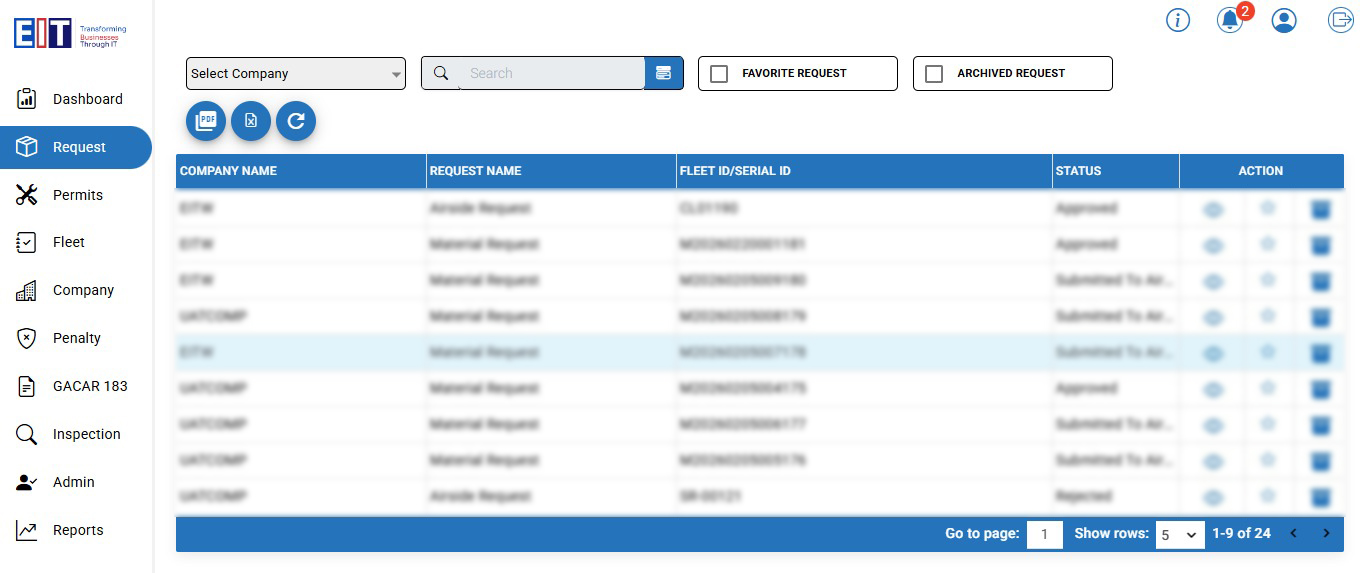
Task: Click the Action column header
Action: [x=1260, y=171]
